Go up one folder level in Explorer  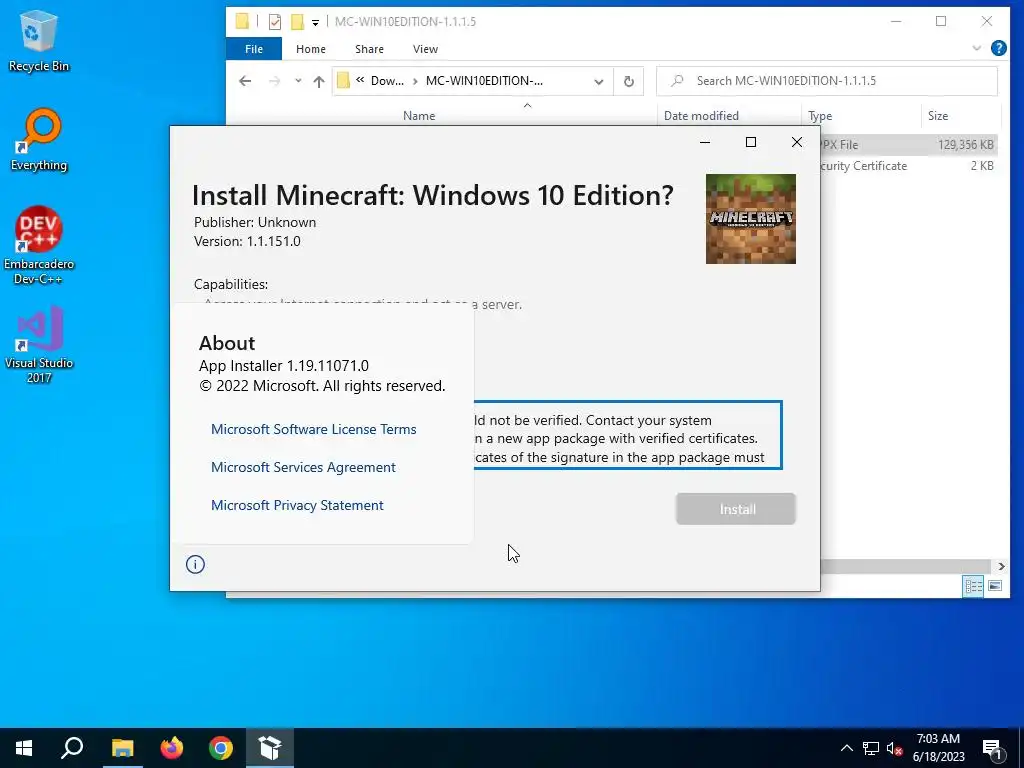point(319,81)
